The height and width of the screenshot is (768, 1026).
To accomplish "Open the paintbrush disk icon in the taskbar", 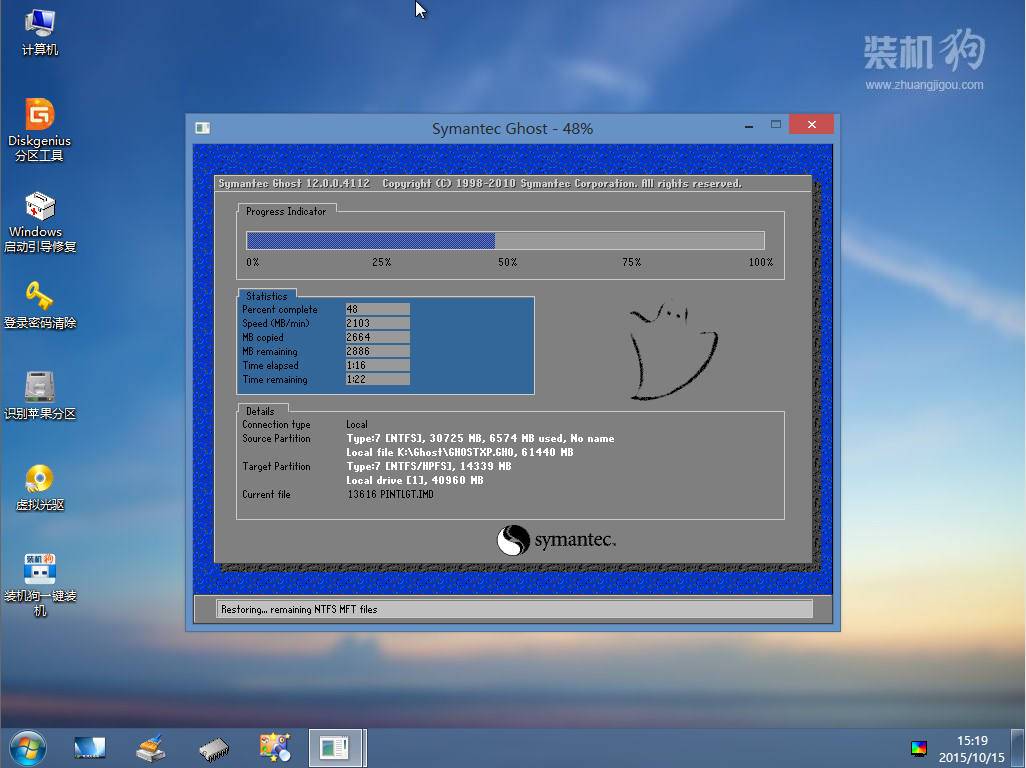I will click(x=151, y=747).
